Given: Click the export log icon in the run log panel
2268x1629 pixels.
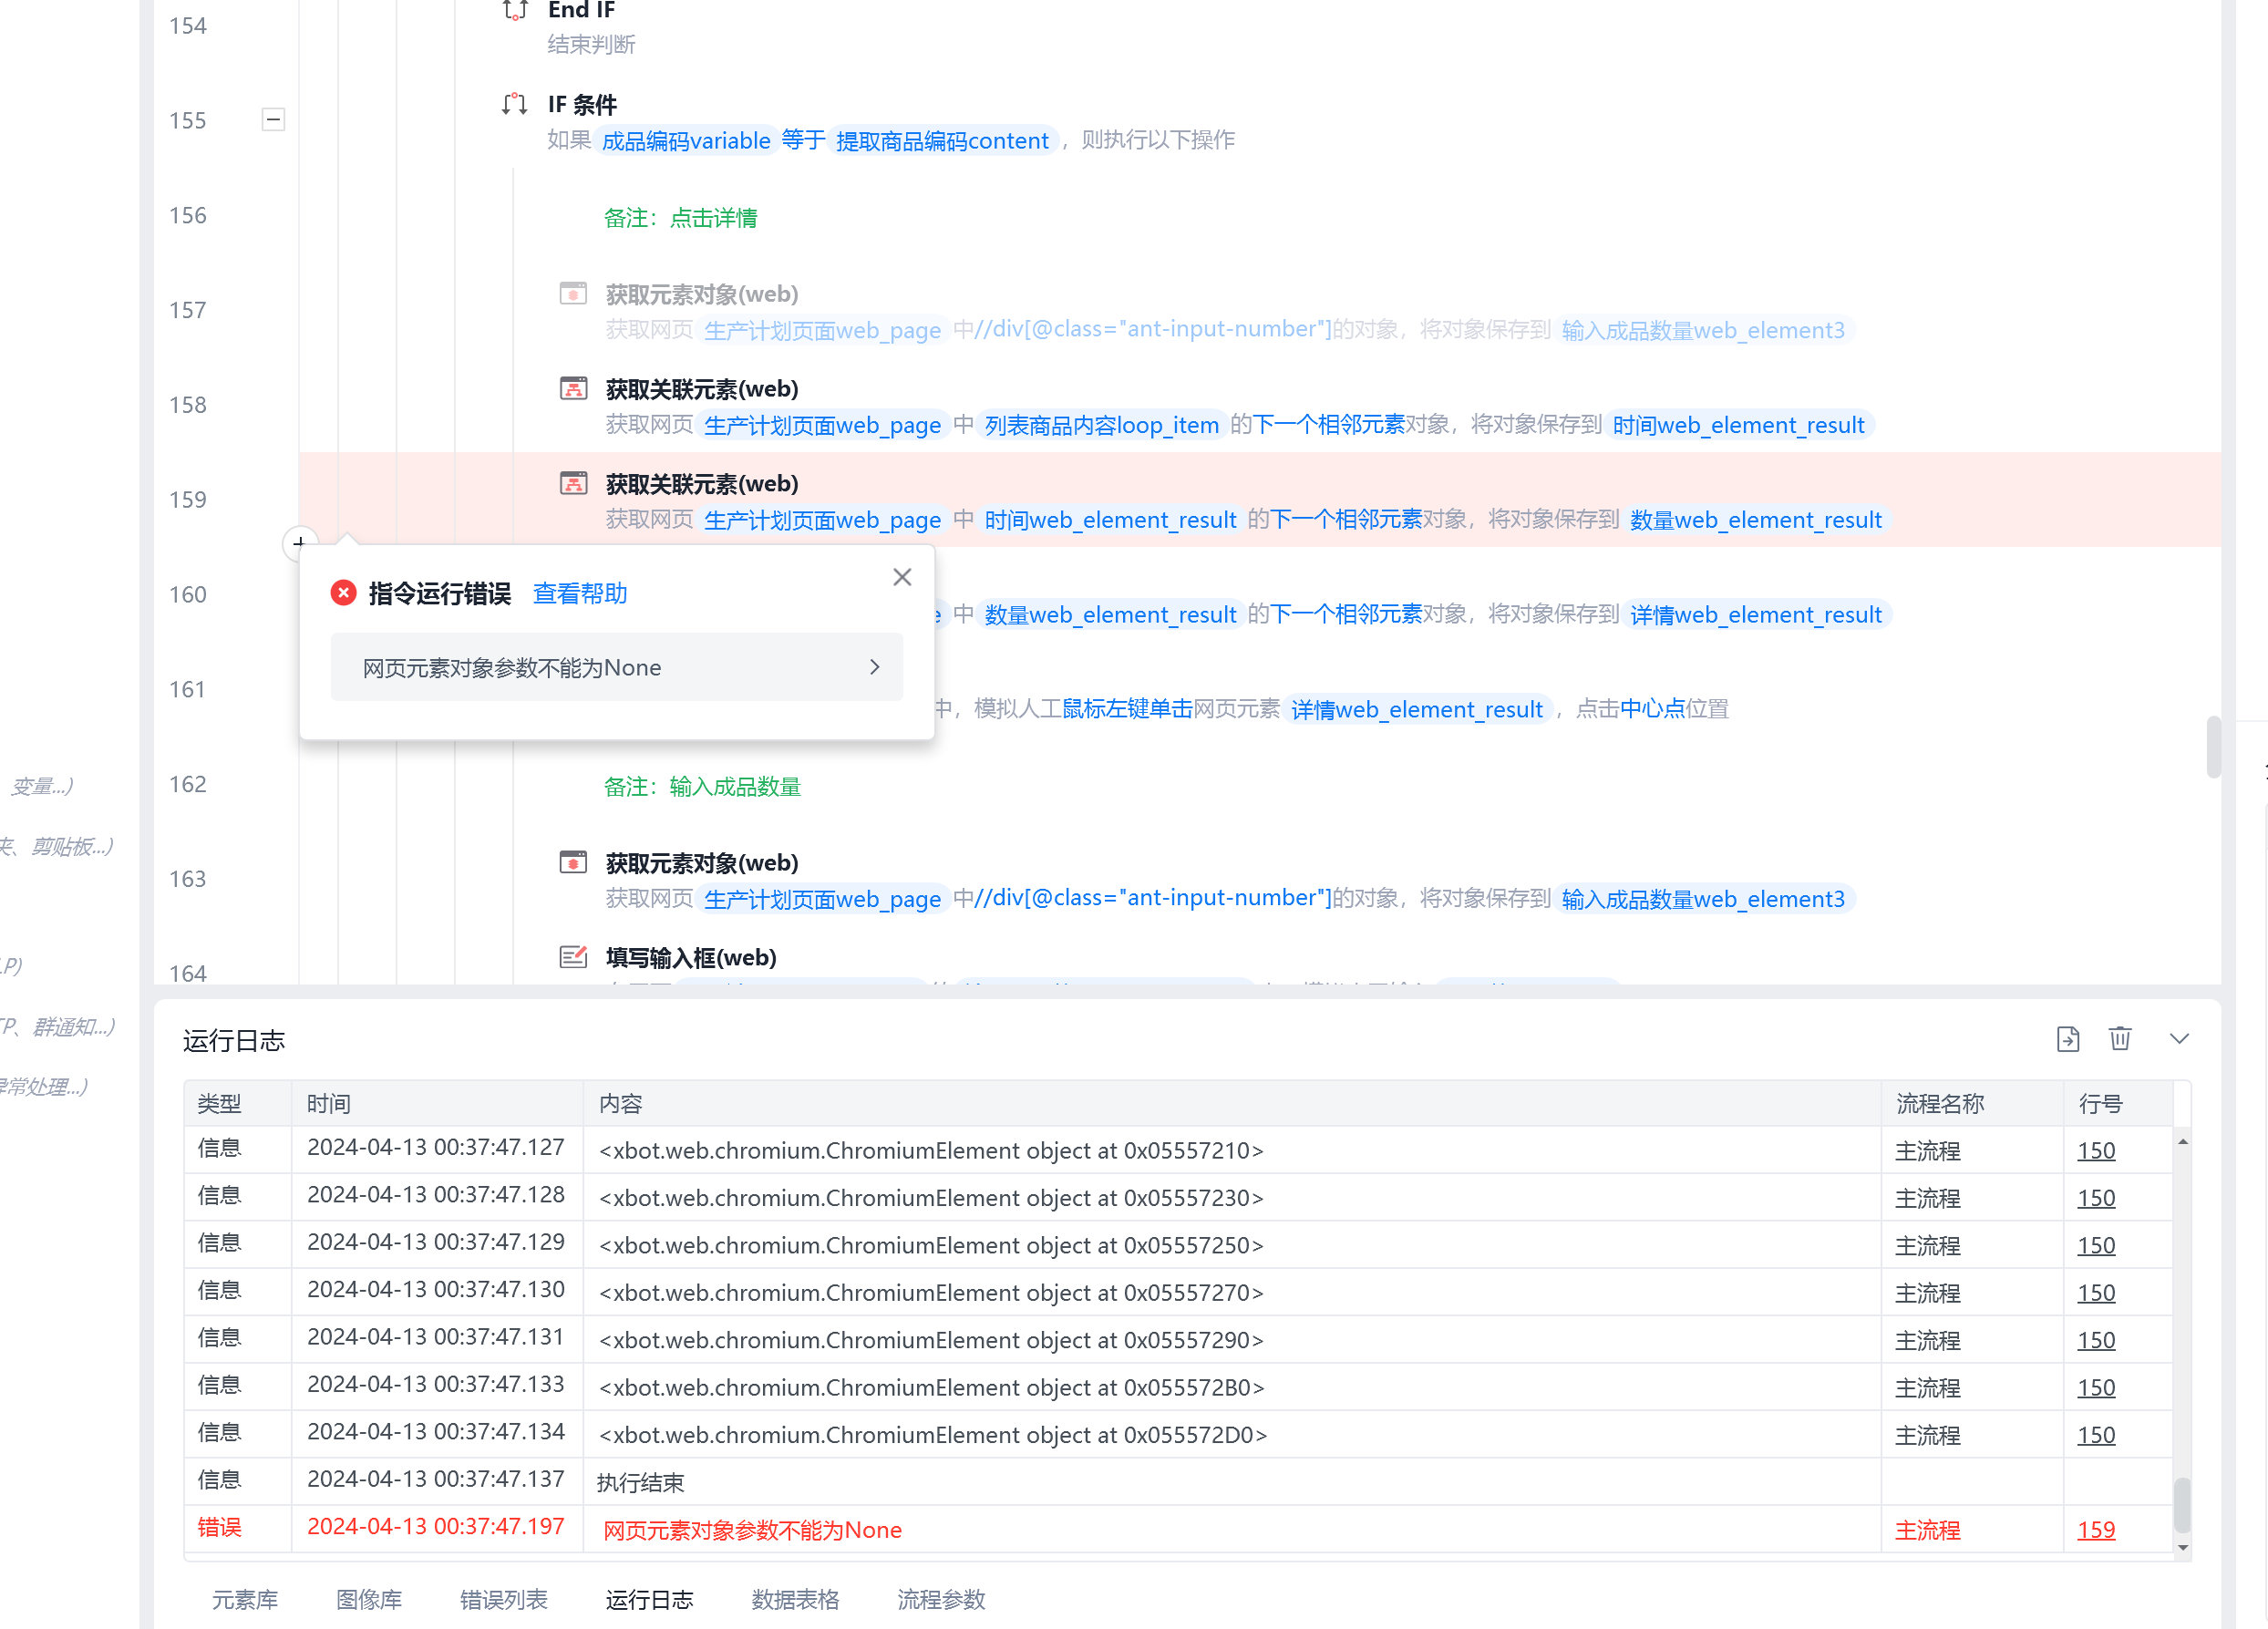Looking at the screenshot, I should pos(2067,1039).
